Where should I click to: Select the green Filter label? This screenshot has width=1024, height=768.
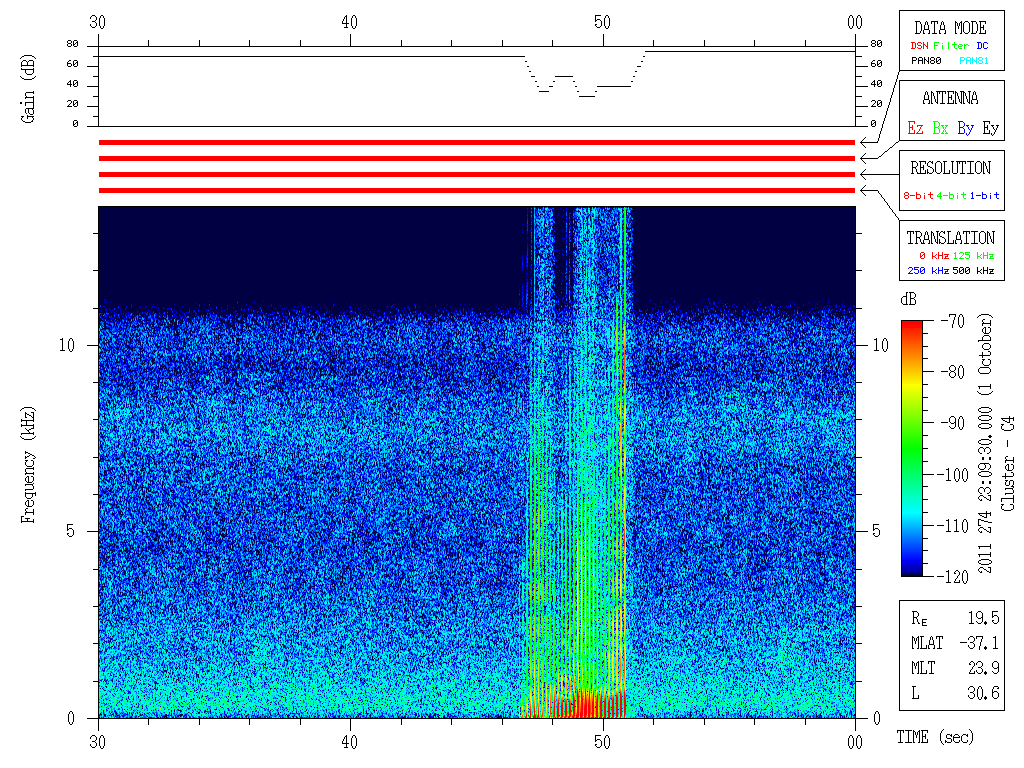[x=951, y=46]
